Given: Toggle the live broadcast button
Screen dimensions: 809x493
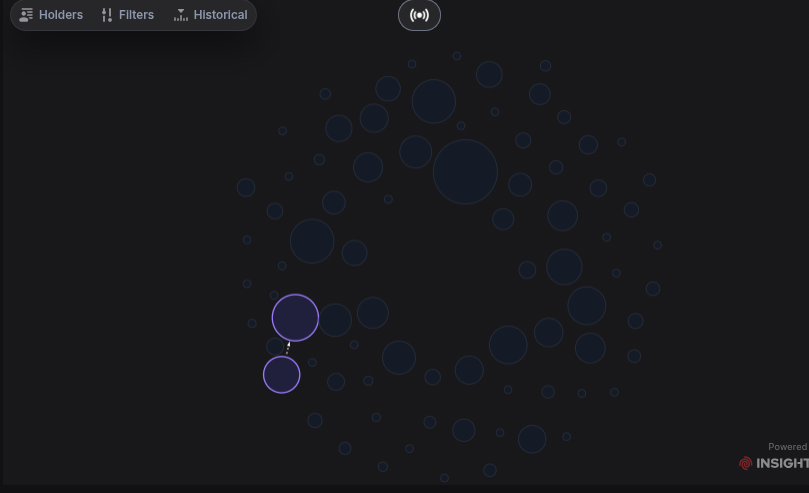Looking at the screenshot, I should click(x=419, y=15).
